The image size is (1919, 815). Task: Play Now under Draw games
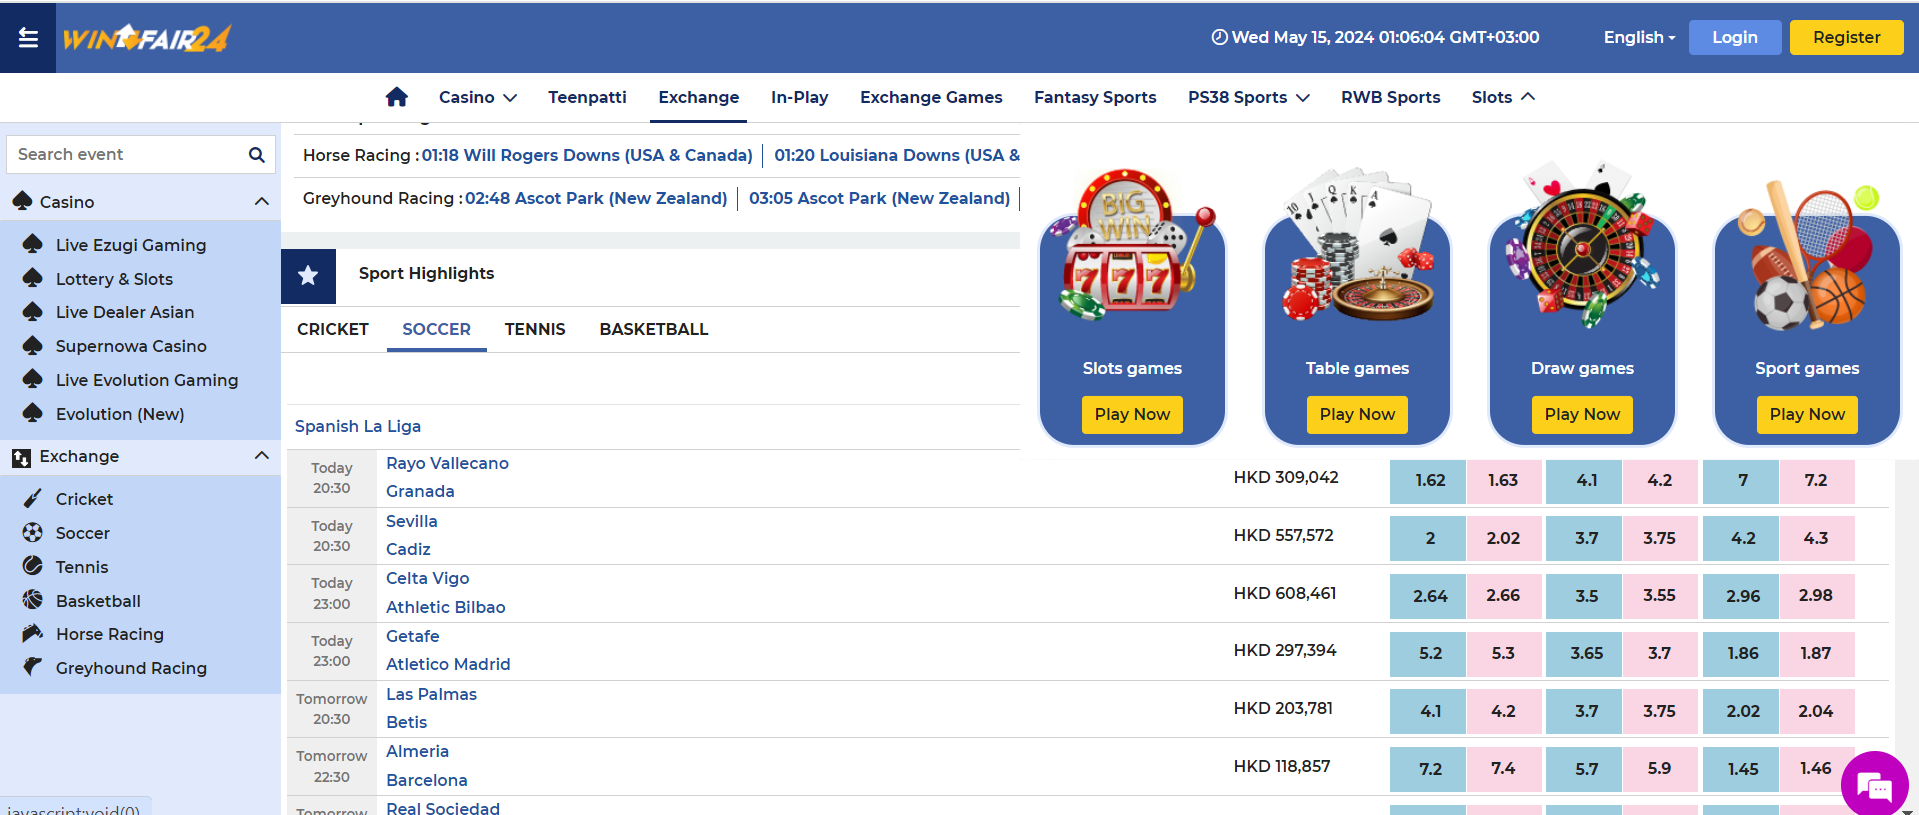click(x=1582, y=414)
